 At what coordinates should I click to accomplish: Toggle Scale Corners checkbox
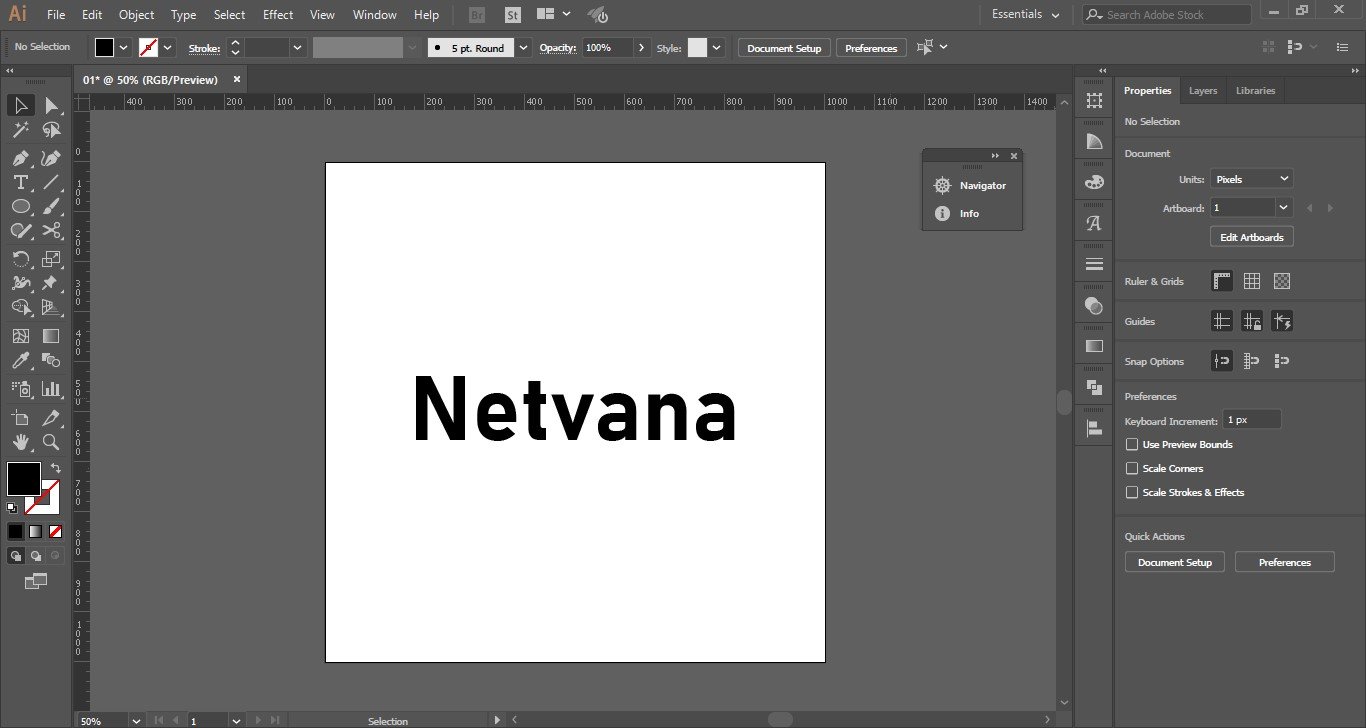pyautogui.click(x=1132, y=468)
